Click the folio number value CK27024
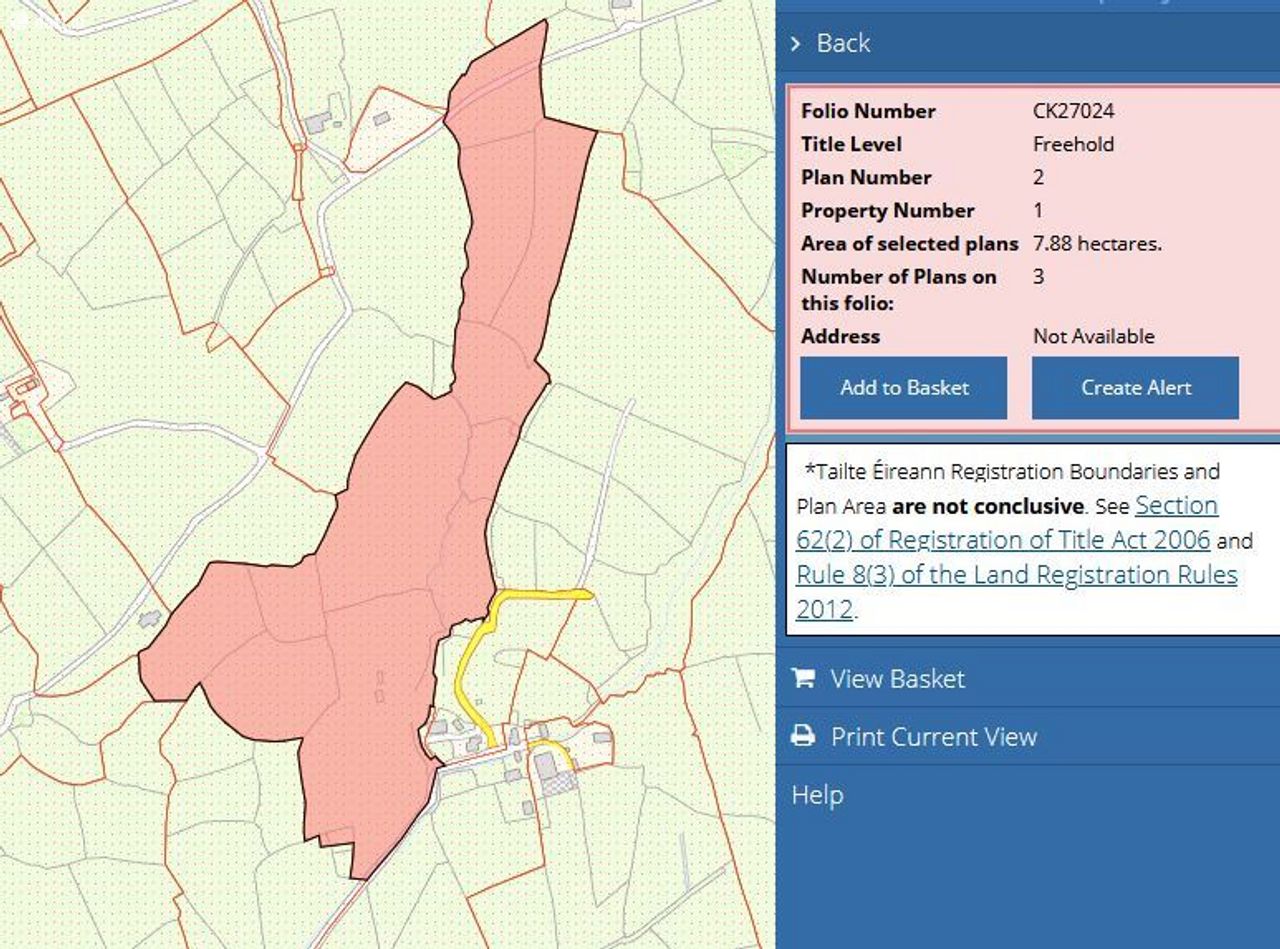Image resolution: width=1280 pixels, height=949 pixels. coord(1073,111)
